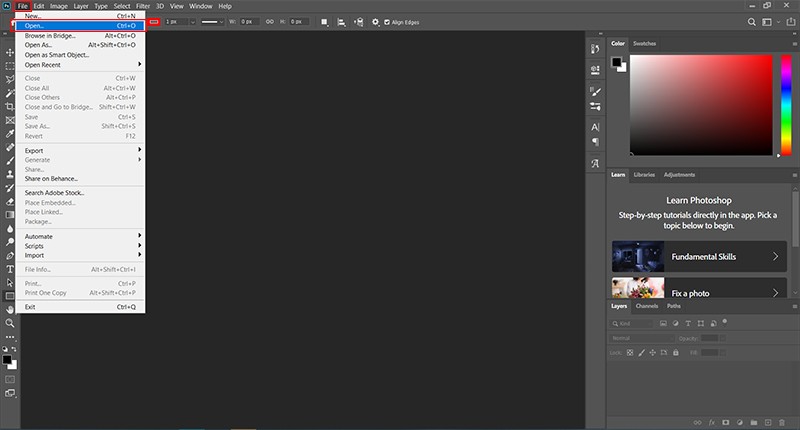Toggle the Align Edges checkbox
Screen dimensions: 800x430
387,22
